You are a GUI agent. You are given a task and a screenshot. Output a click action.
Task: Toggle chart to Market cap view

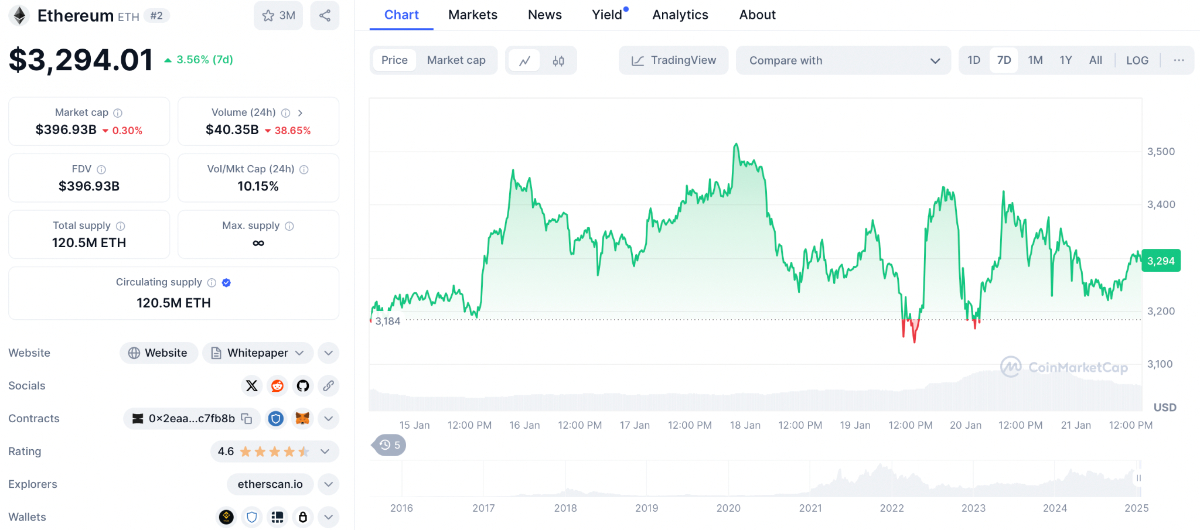456,60
